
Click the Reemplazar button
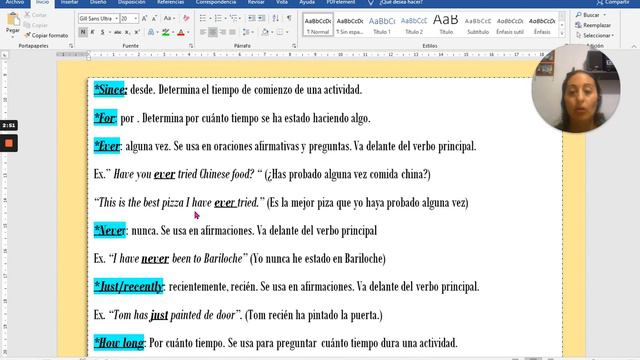(x=593, y=25)
